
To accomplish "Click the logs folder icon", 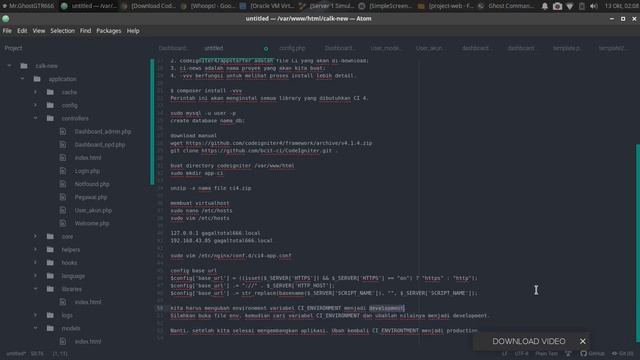I will point(50,315).
